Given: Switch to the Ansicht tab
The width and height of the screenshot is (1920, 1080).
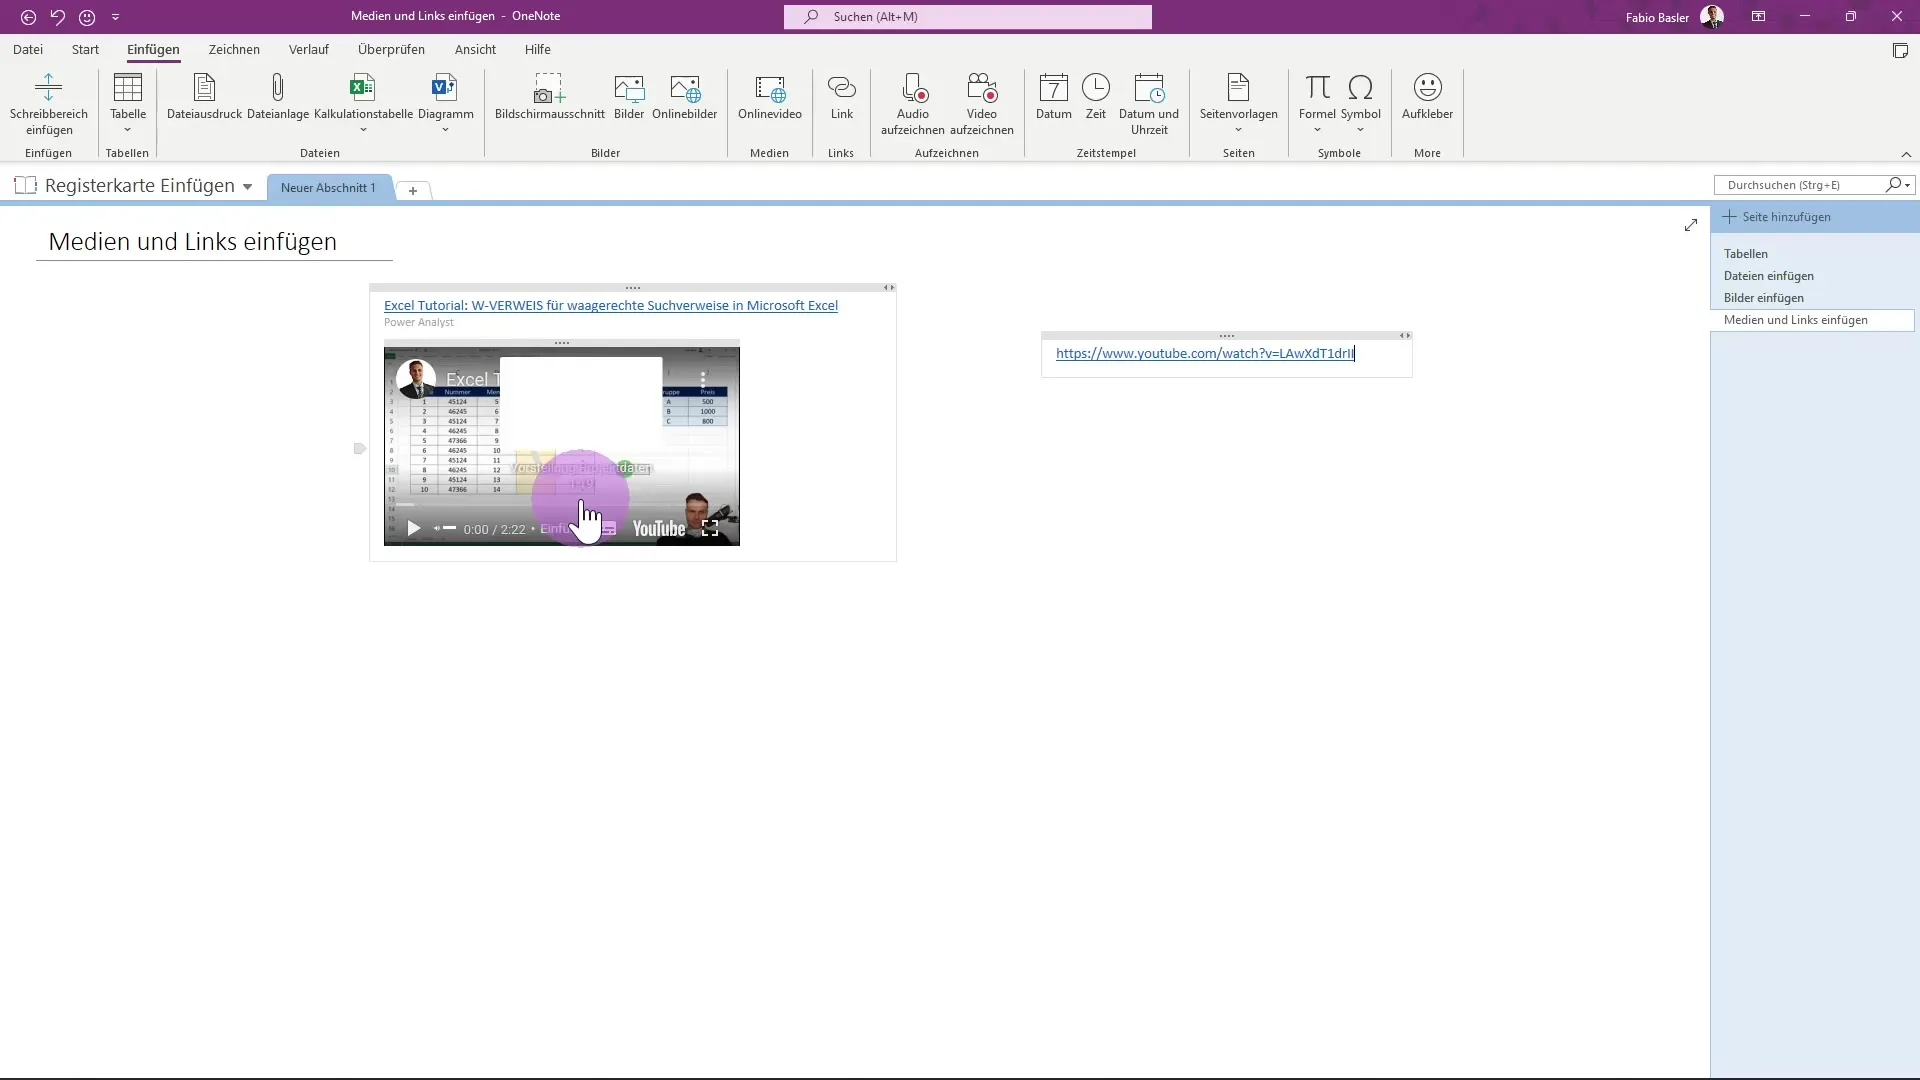Looking at the screenshot, I should (x=475, y=49).
